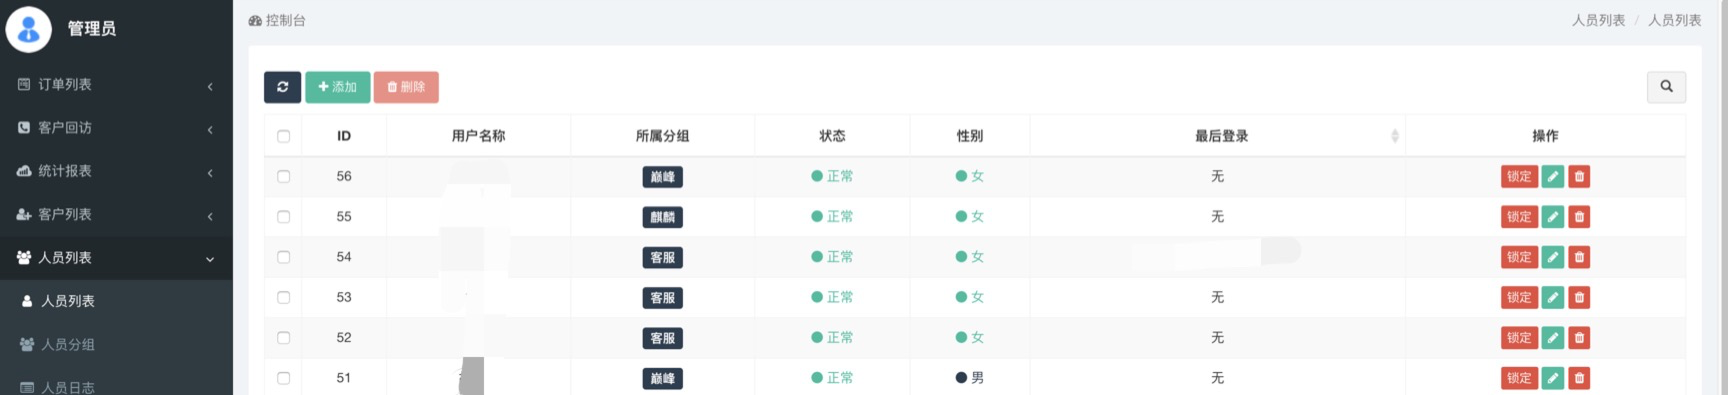
Task: Toggle the select-all checkbox in table header
Action: tap(284, 136)
